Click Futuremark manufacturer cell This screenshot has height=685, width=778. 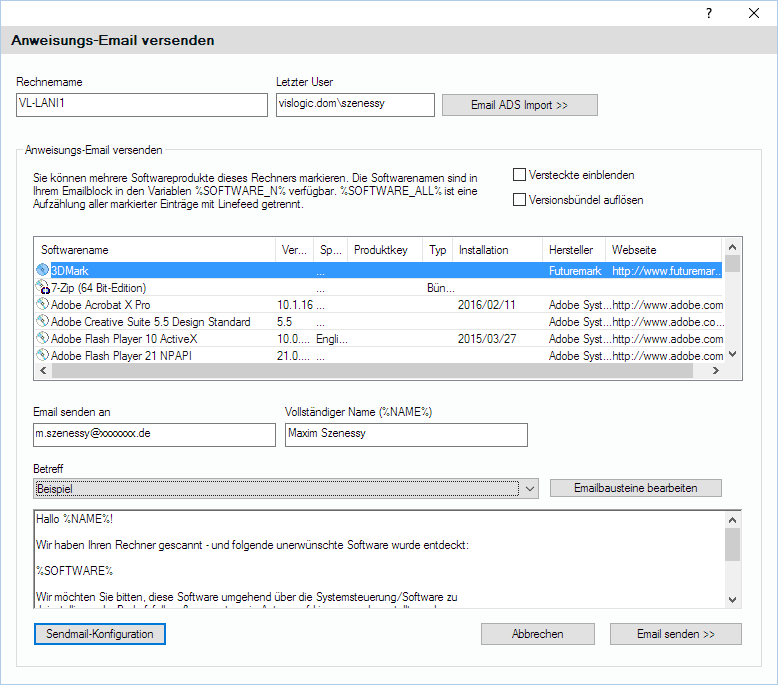(x=575, y=271)
